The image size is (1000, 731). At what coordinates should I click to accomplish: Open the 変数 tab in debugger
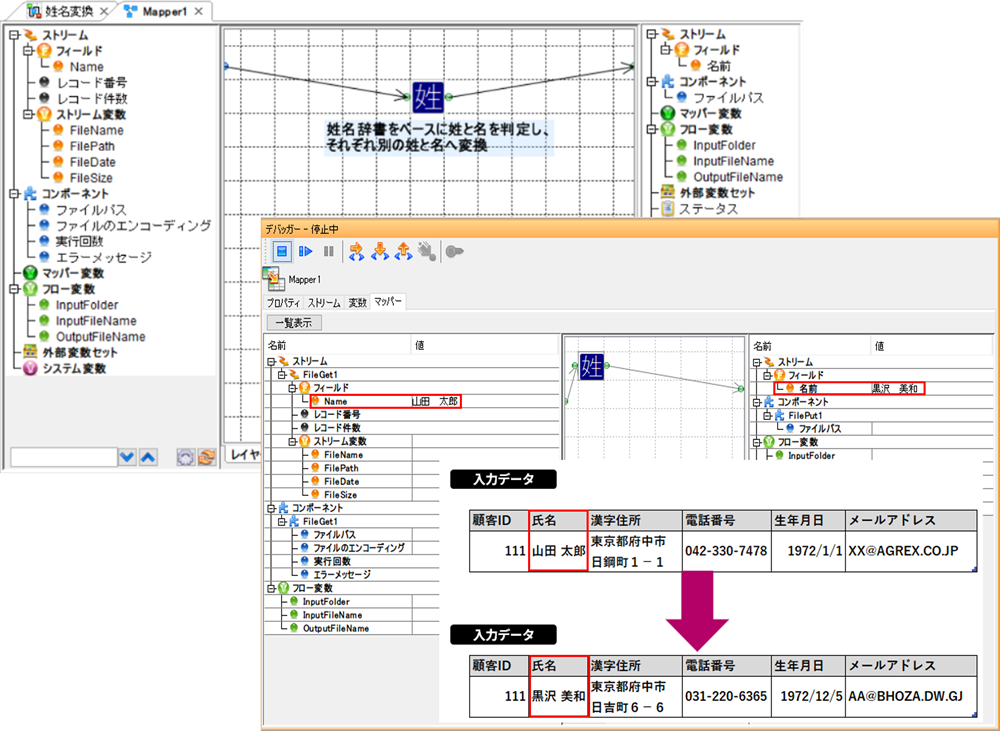pyautogui.click(x=357, y=302)
